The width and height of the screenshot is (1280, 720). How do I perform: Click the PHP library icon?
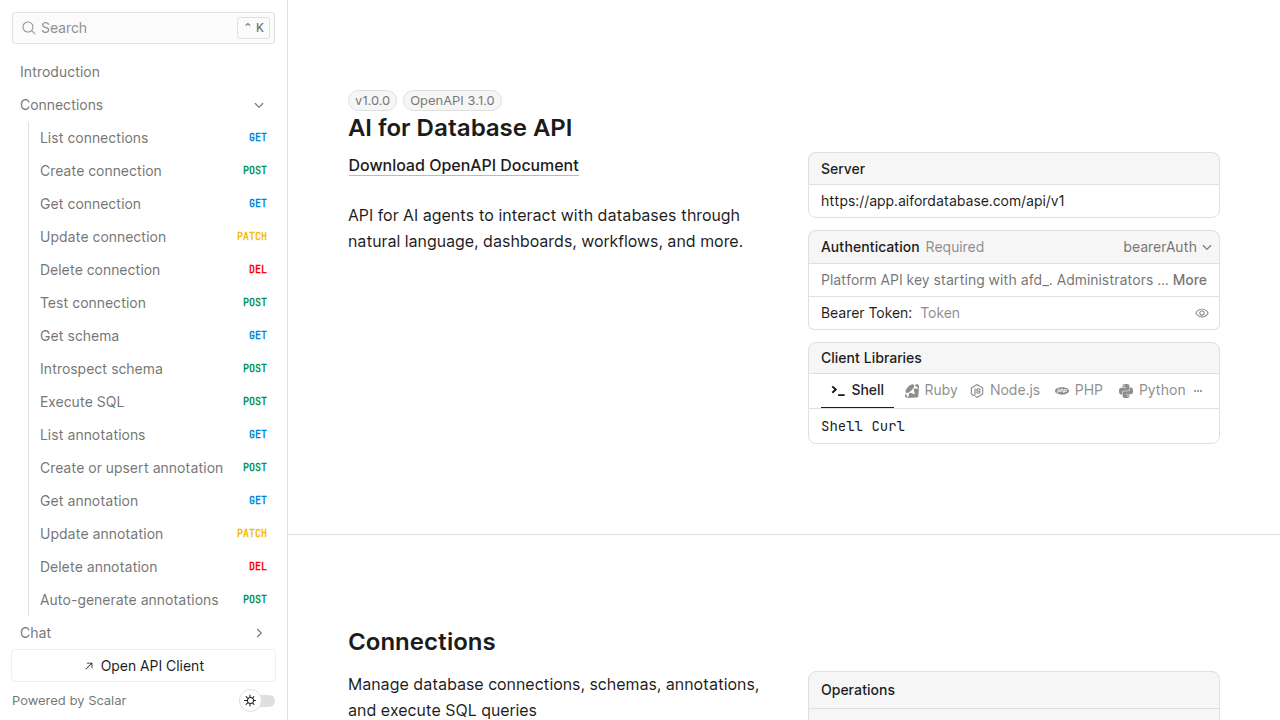tap(1062, 391)
